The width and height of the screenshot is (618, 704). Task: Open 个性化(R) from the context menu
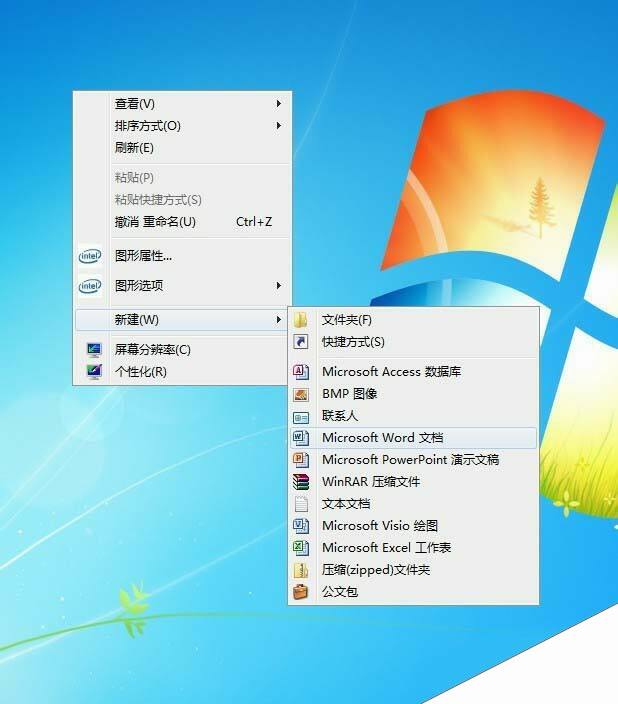(x=182, y=371)
